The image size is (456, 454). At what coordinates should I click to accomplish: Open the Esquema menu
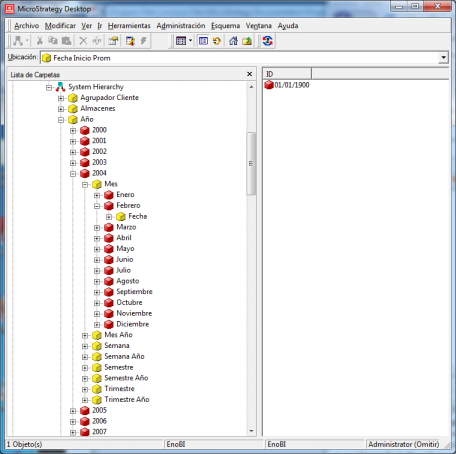tap(225, 26)
